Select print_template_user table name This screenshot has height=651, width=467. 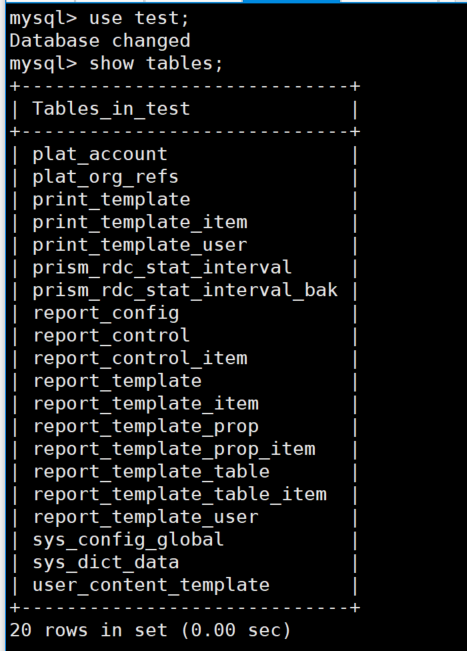(140, 245)
